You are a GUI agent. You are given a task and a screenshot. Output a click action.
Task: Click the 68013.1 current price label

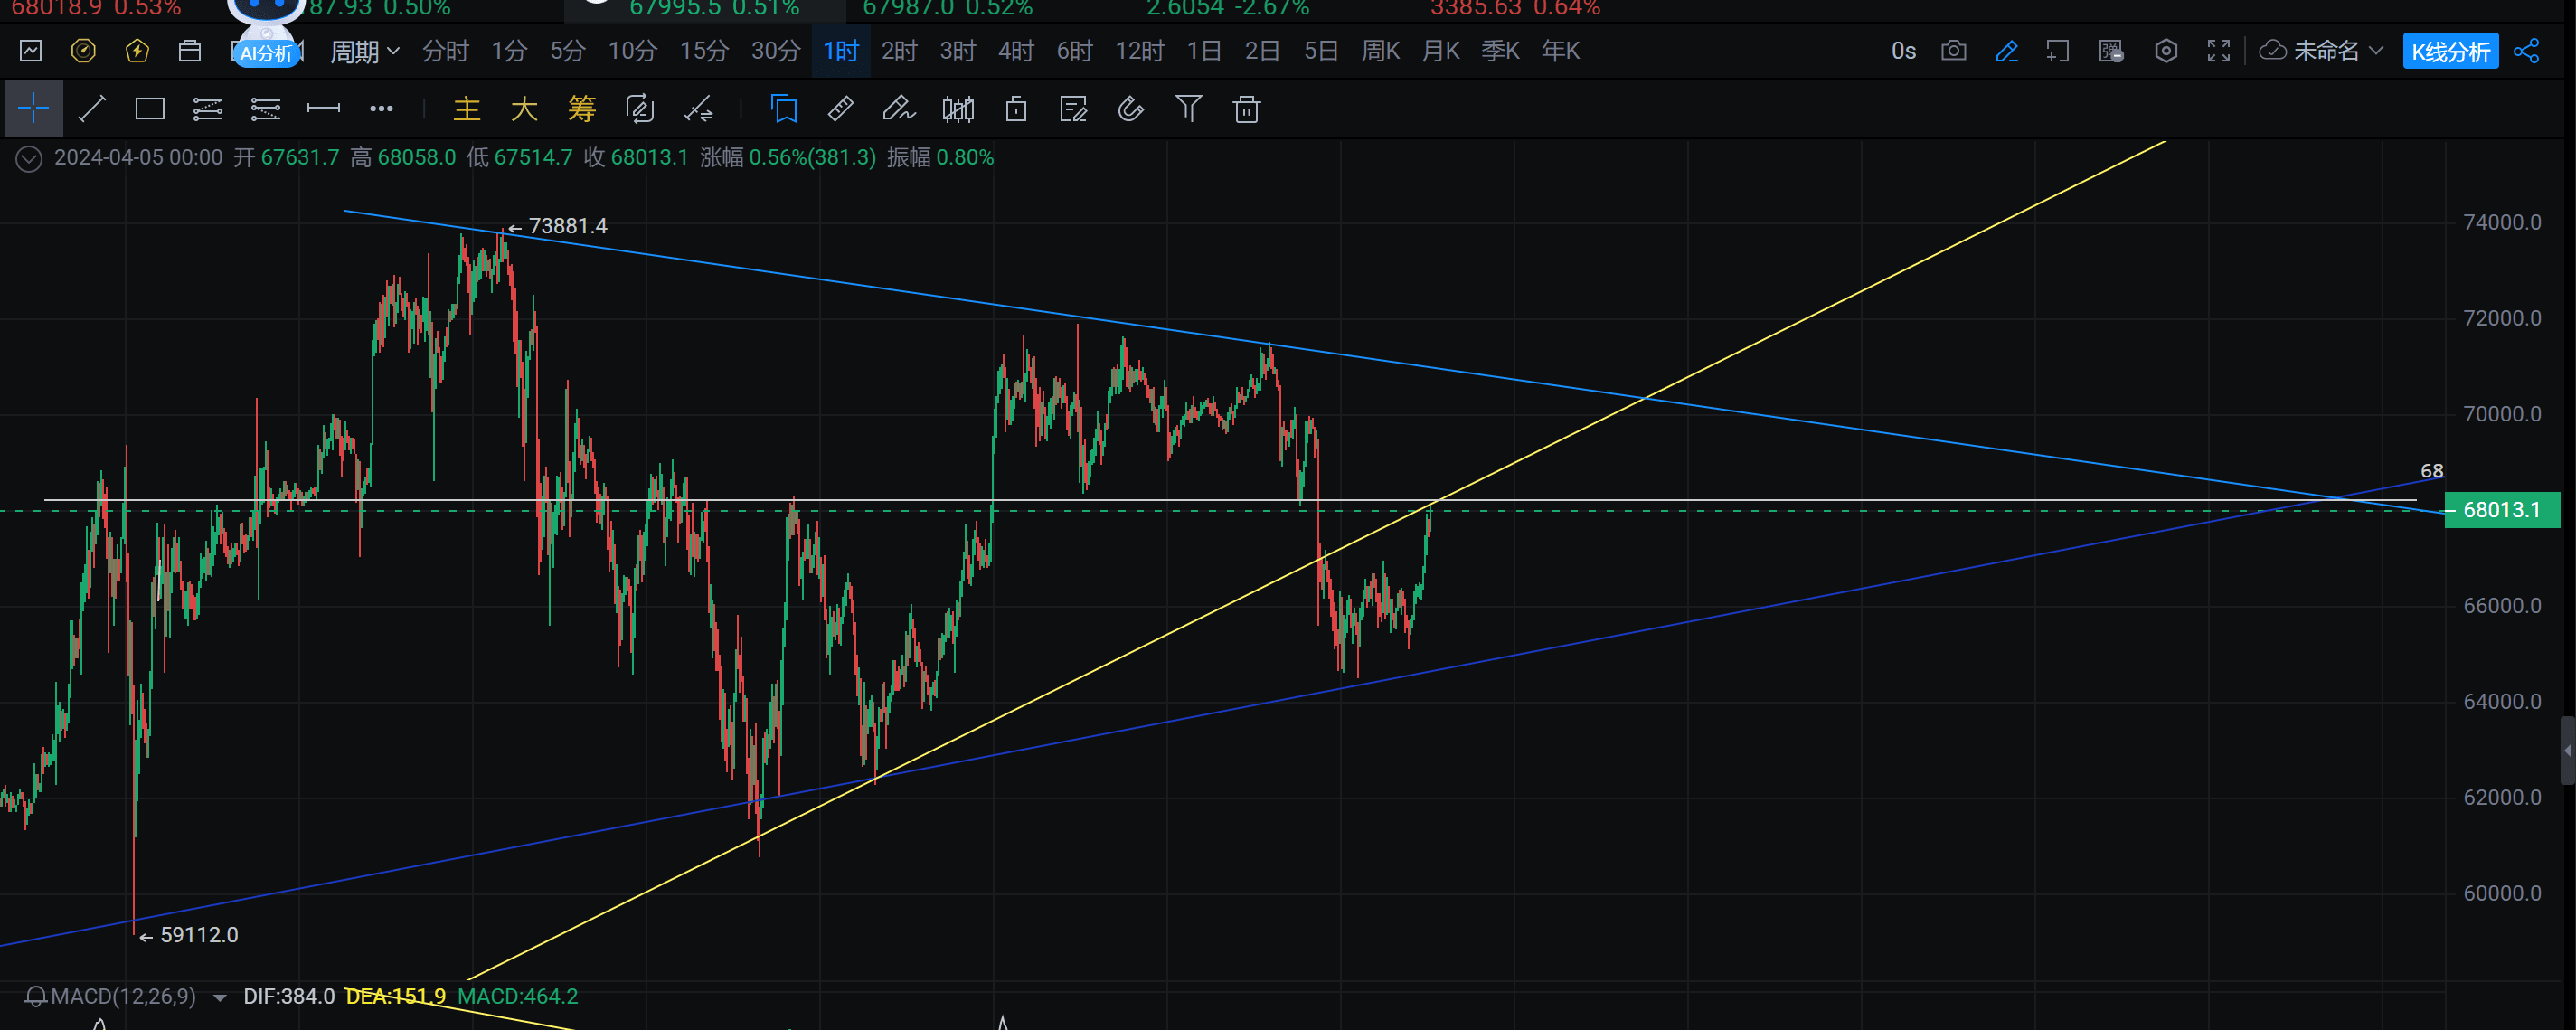point(2501,510)
